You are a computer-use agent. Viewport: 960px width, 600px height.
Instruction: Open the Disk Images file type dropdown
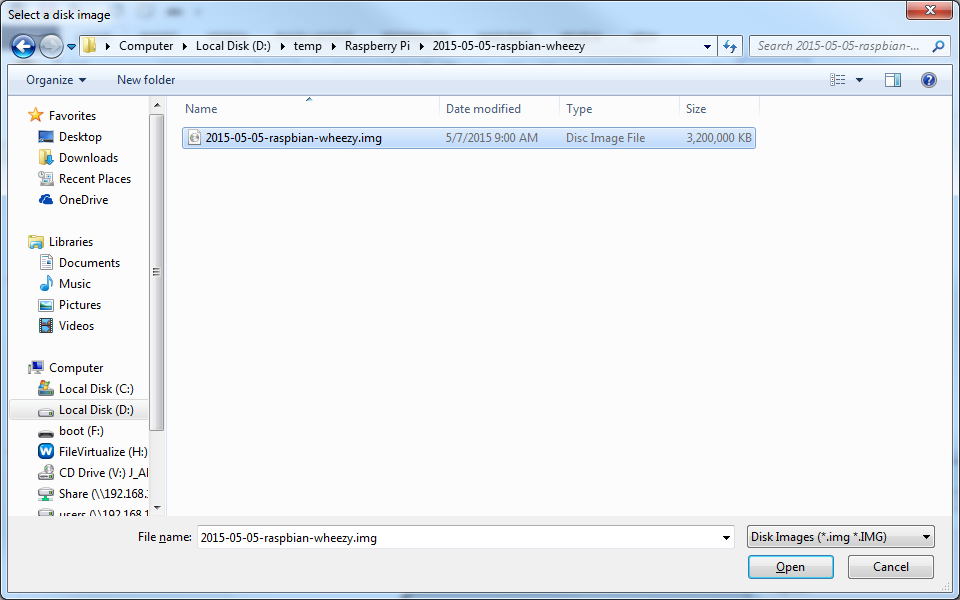[x=840, y=537]
